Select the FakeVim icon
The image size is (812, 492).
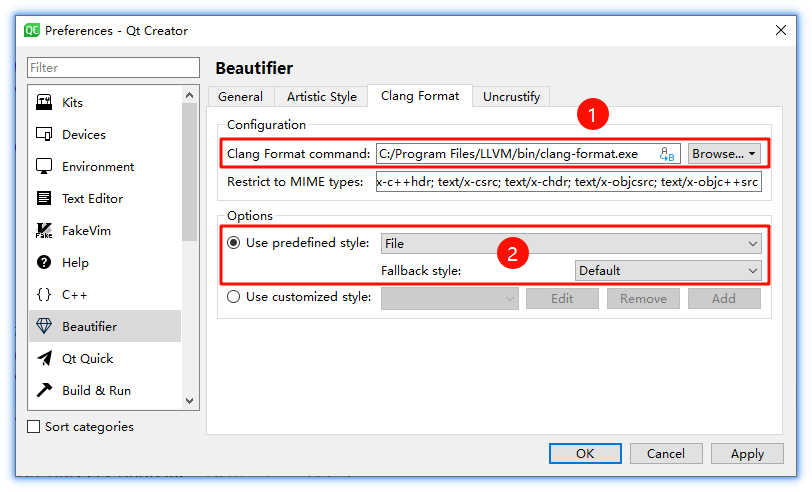(x=44, y=231)
